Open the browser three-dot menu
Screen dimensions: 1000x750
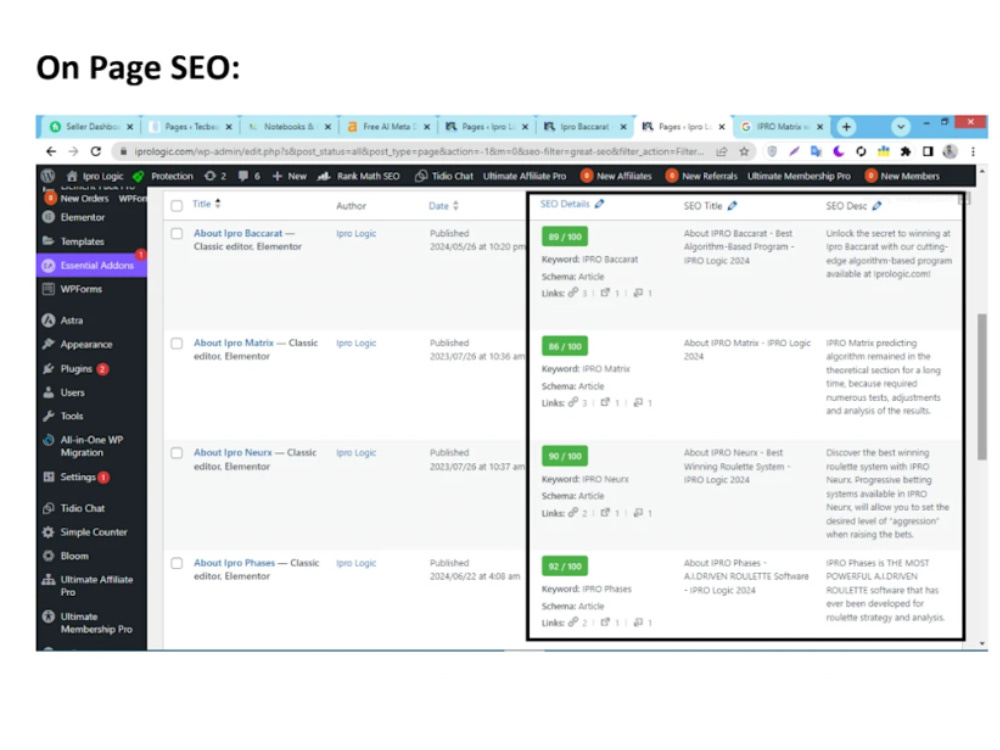pyautogui.click(x=973, y=152)
